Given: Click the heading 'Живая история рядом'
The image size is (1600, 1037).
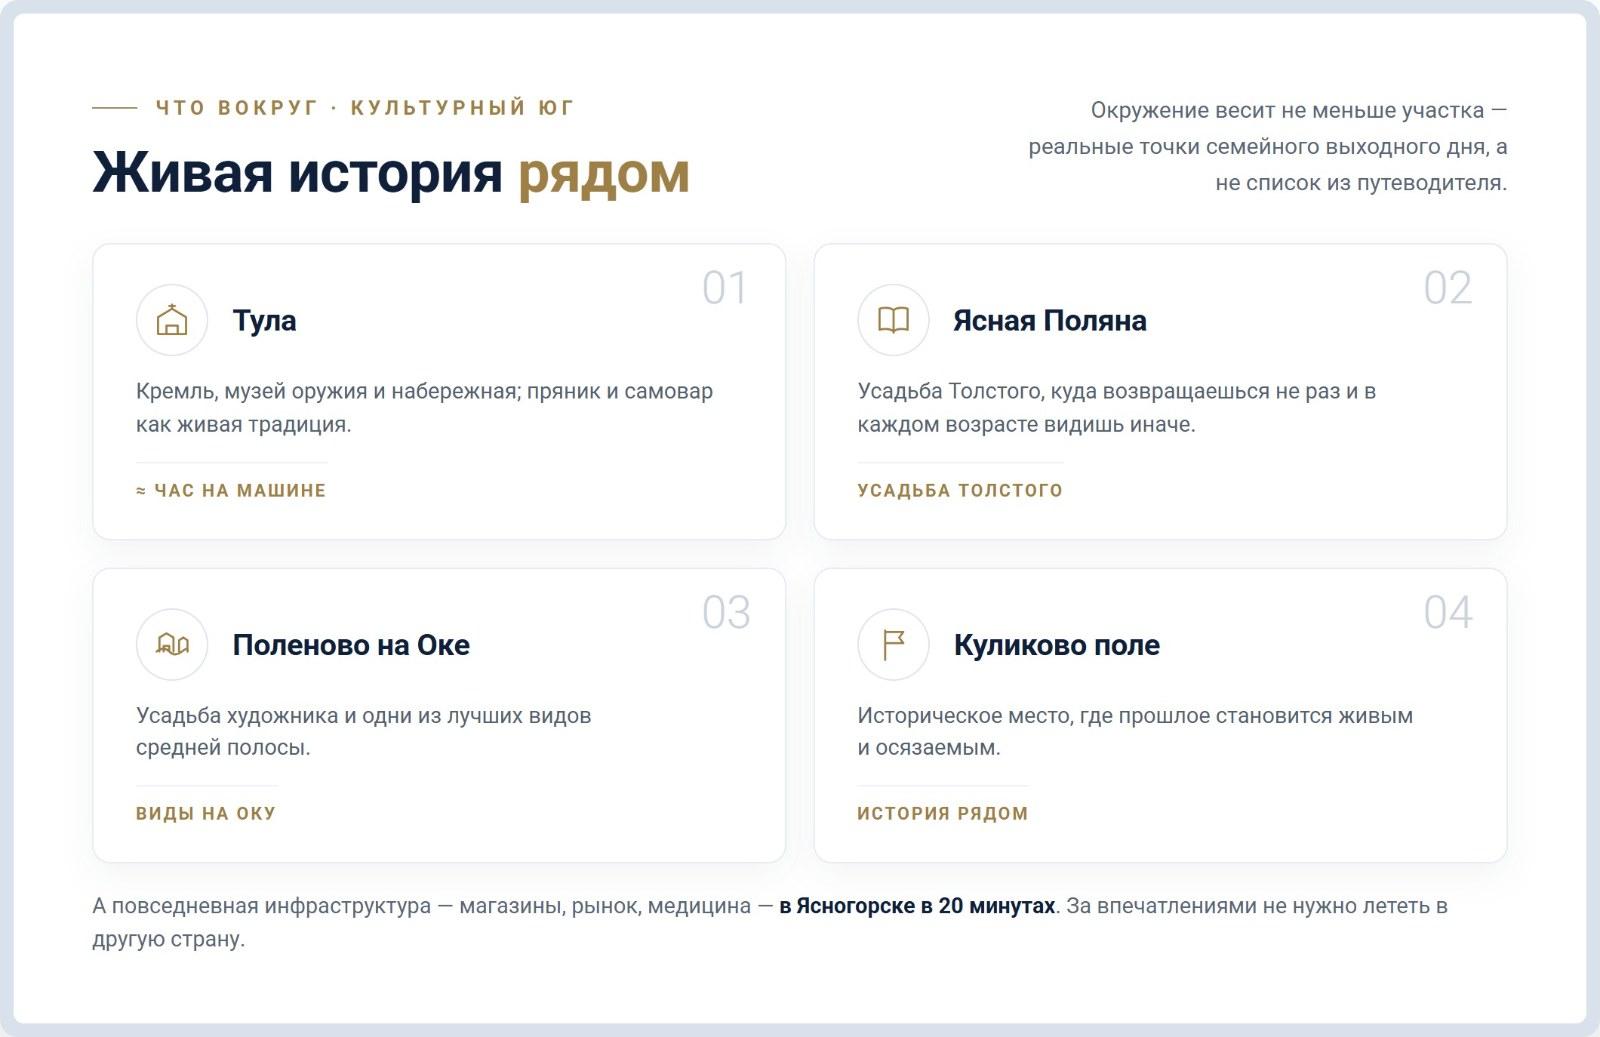Looking at the screenshot, I should pyautogui.click(x=391, y=171).
